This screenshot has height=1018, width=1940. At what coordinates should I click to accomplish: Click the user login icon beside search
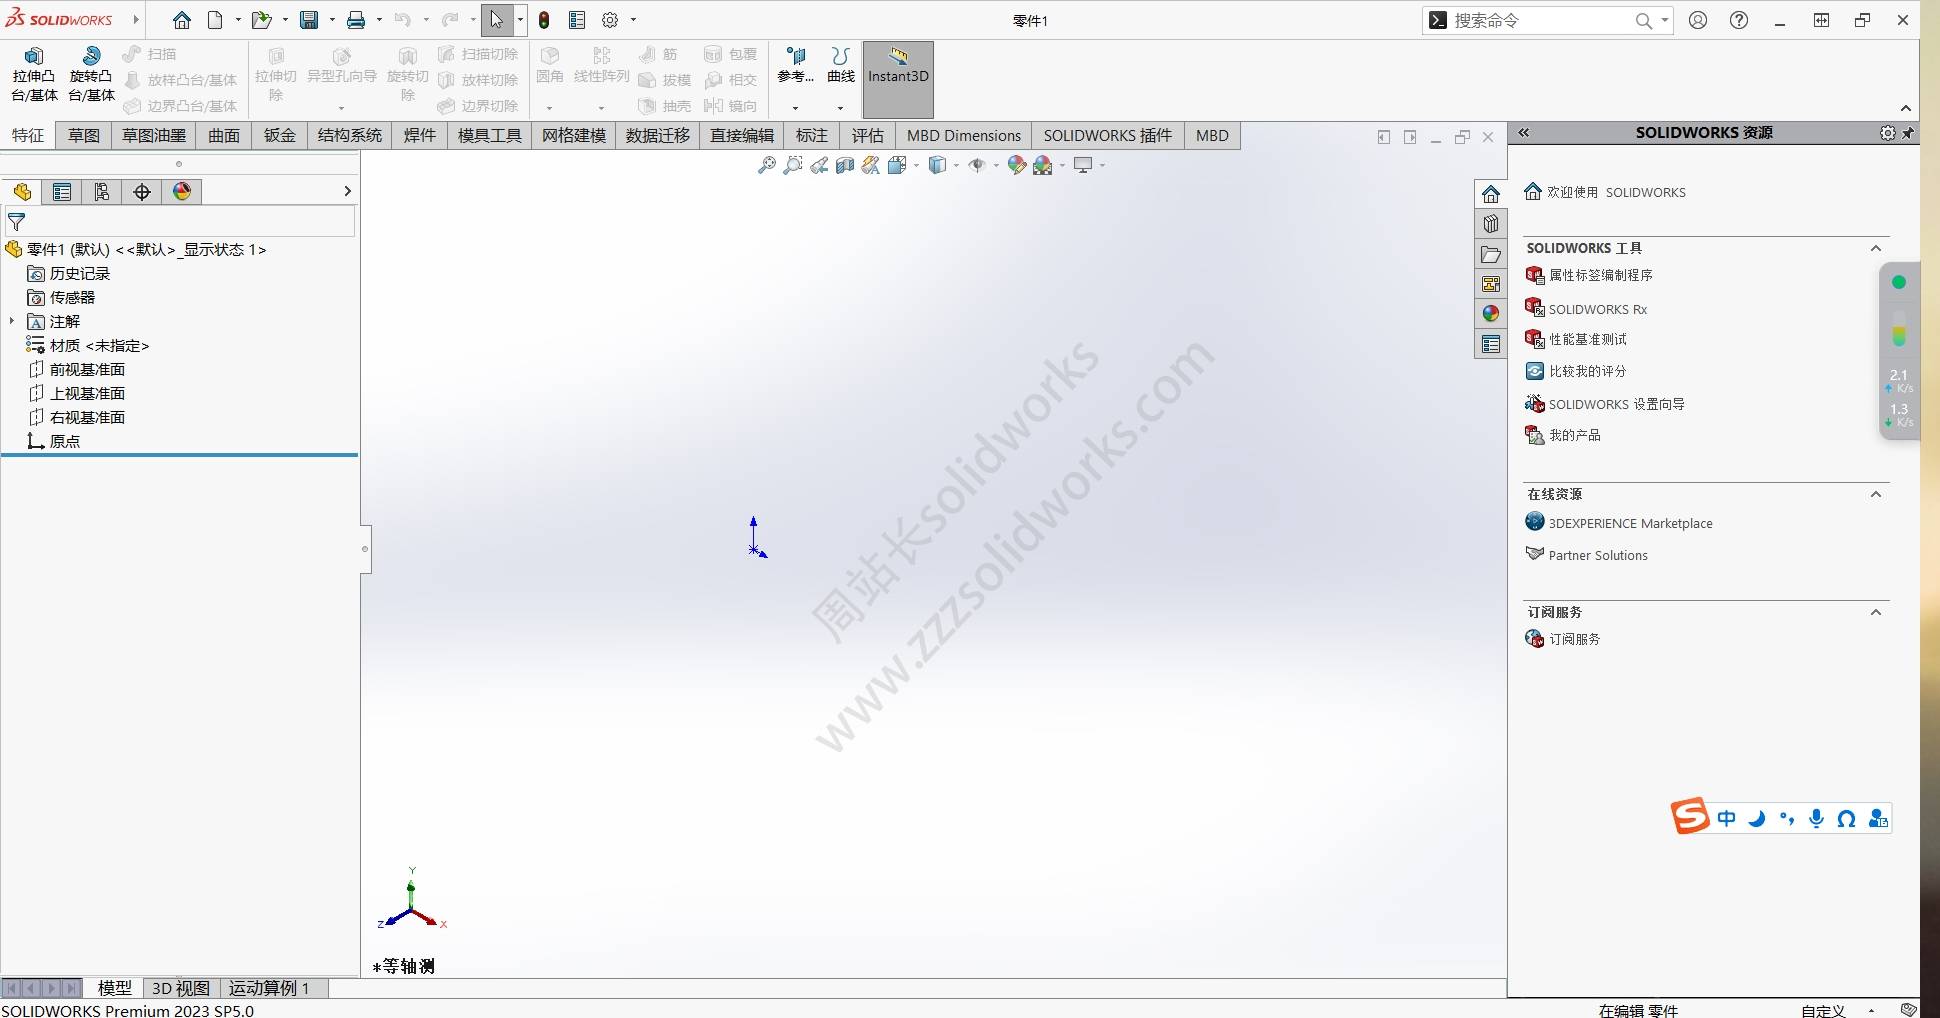pos(1698,20)
